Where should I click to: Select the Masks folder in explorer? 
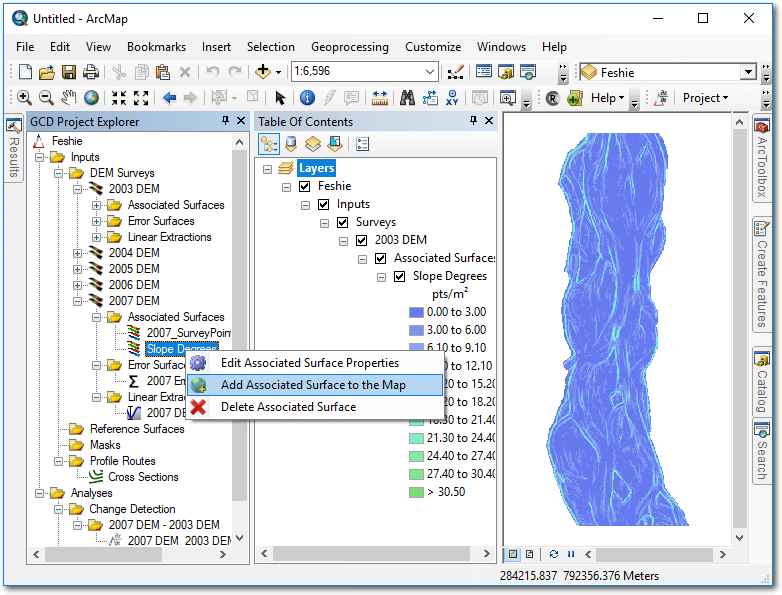coord(105,445)
